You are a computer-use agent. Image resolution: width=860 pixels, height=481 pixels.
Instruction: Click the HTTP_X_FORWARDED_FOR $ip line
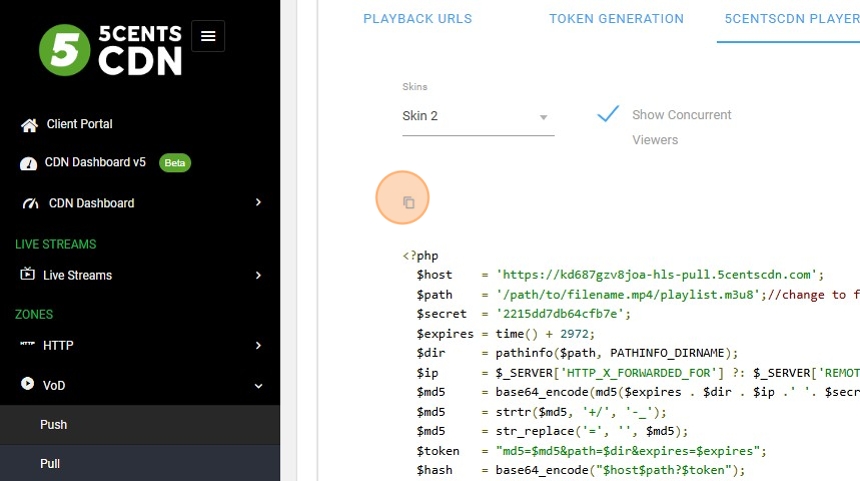638,373
